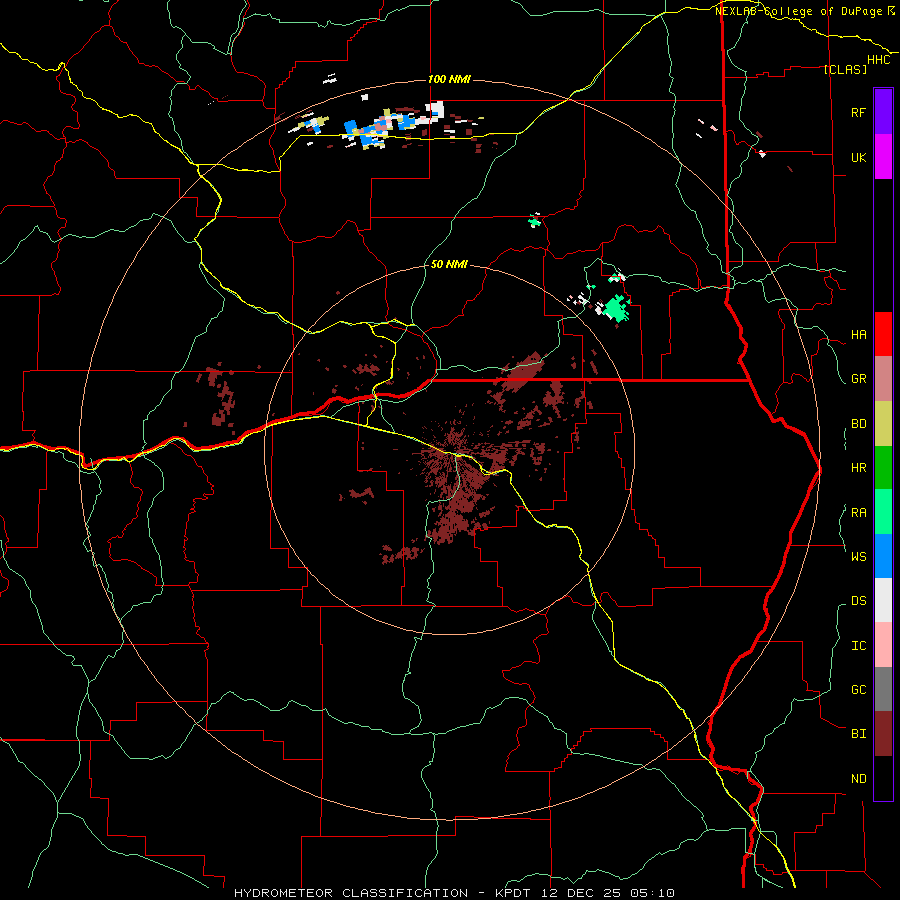Click the GR legend color swatch

pyautogui.click(x=883, y=379)
